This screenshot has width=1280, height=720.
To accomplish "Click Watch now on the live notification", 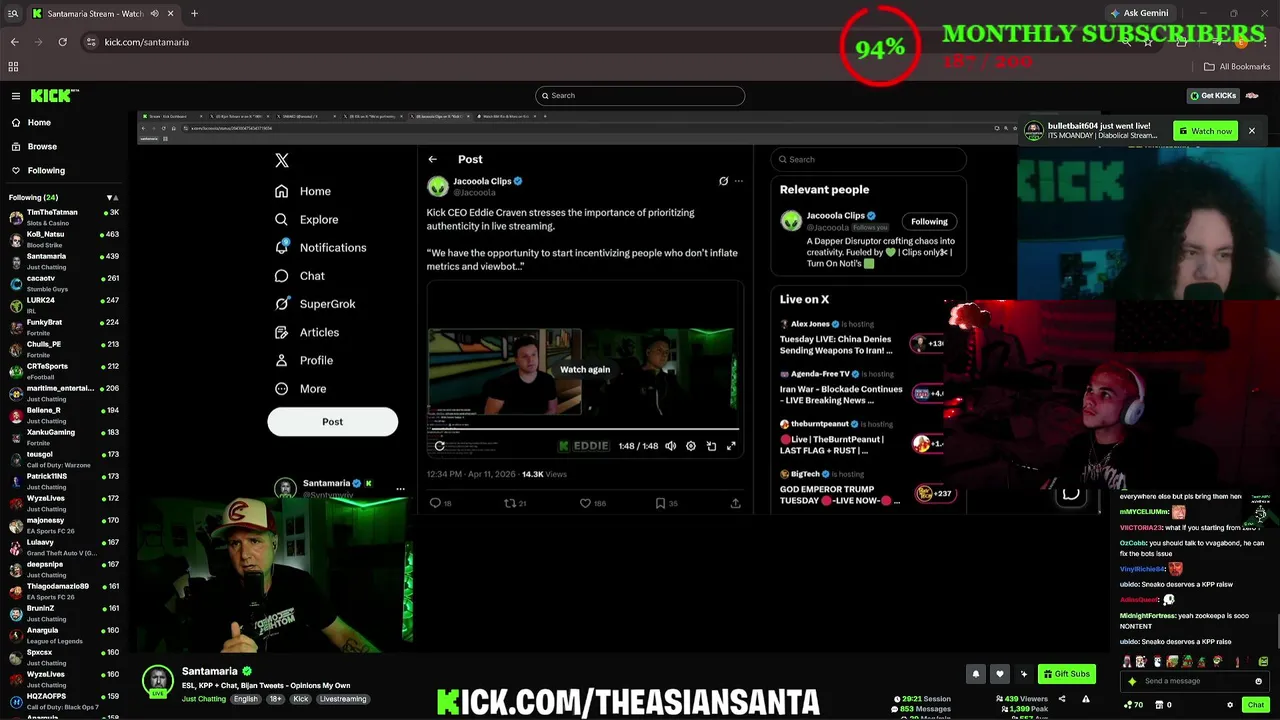I will tap(1205, 131).
